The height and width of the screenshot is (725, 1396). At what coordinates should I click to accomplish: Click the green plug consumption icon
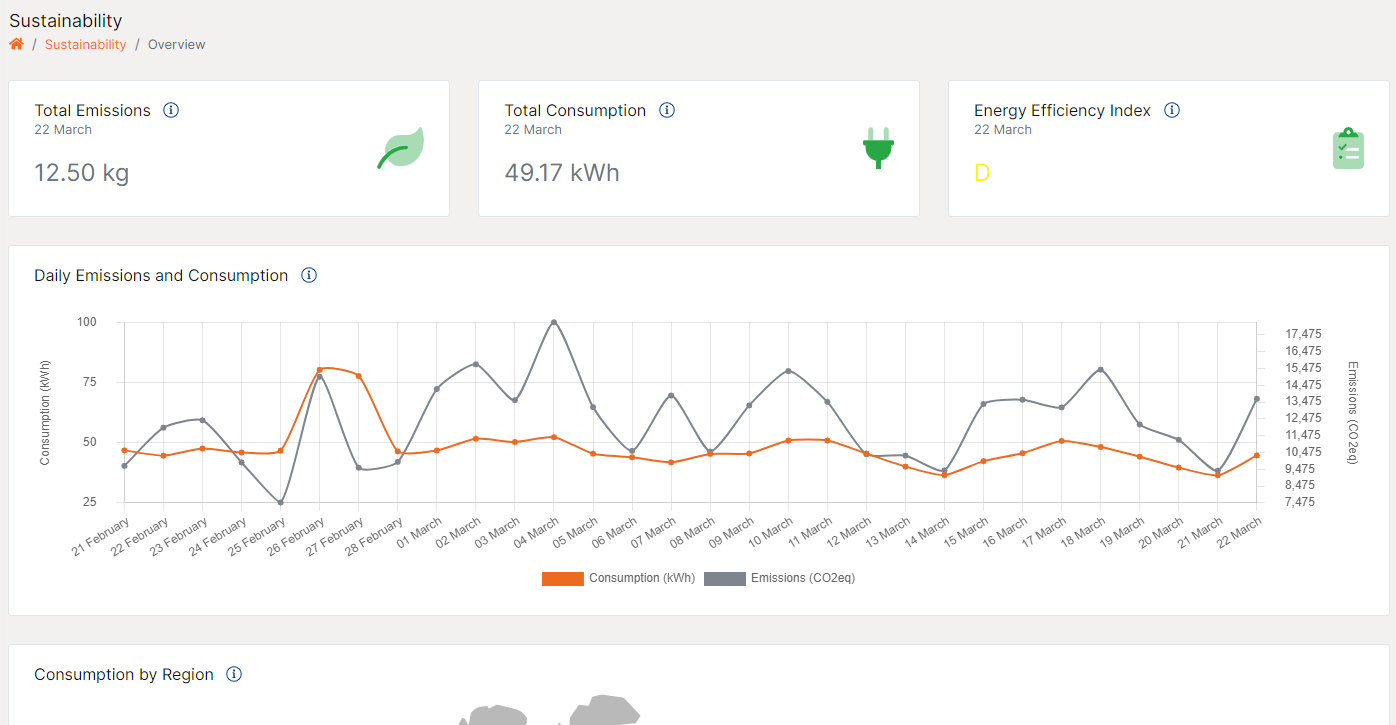click(878, 148)
